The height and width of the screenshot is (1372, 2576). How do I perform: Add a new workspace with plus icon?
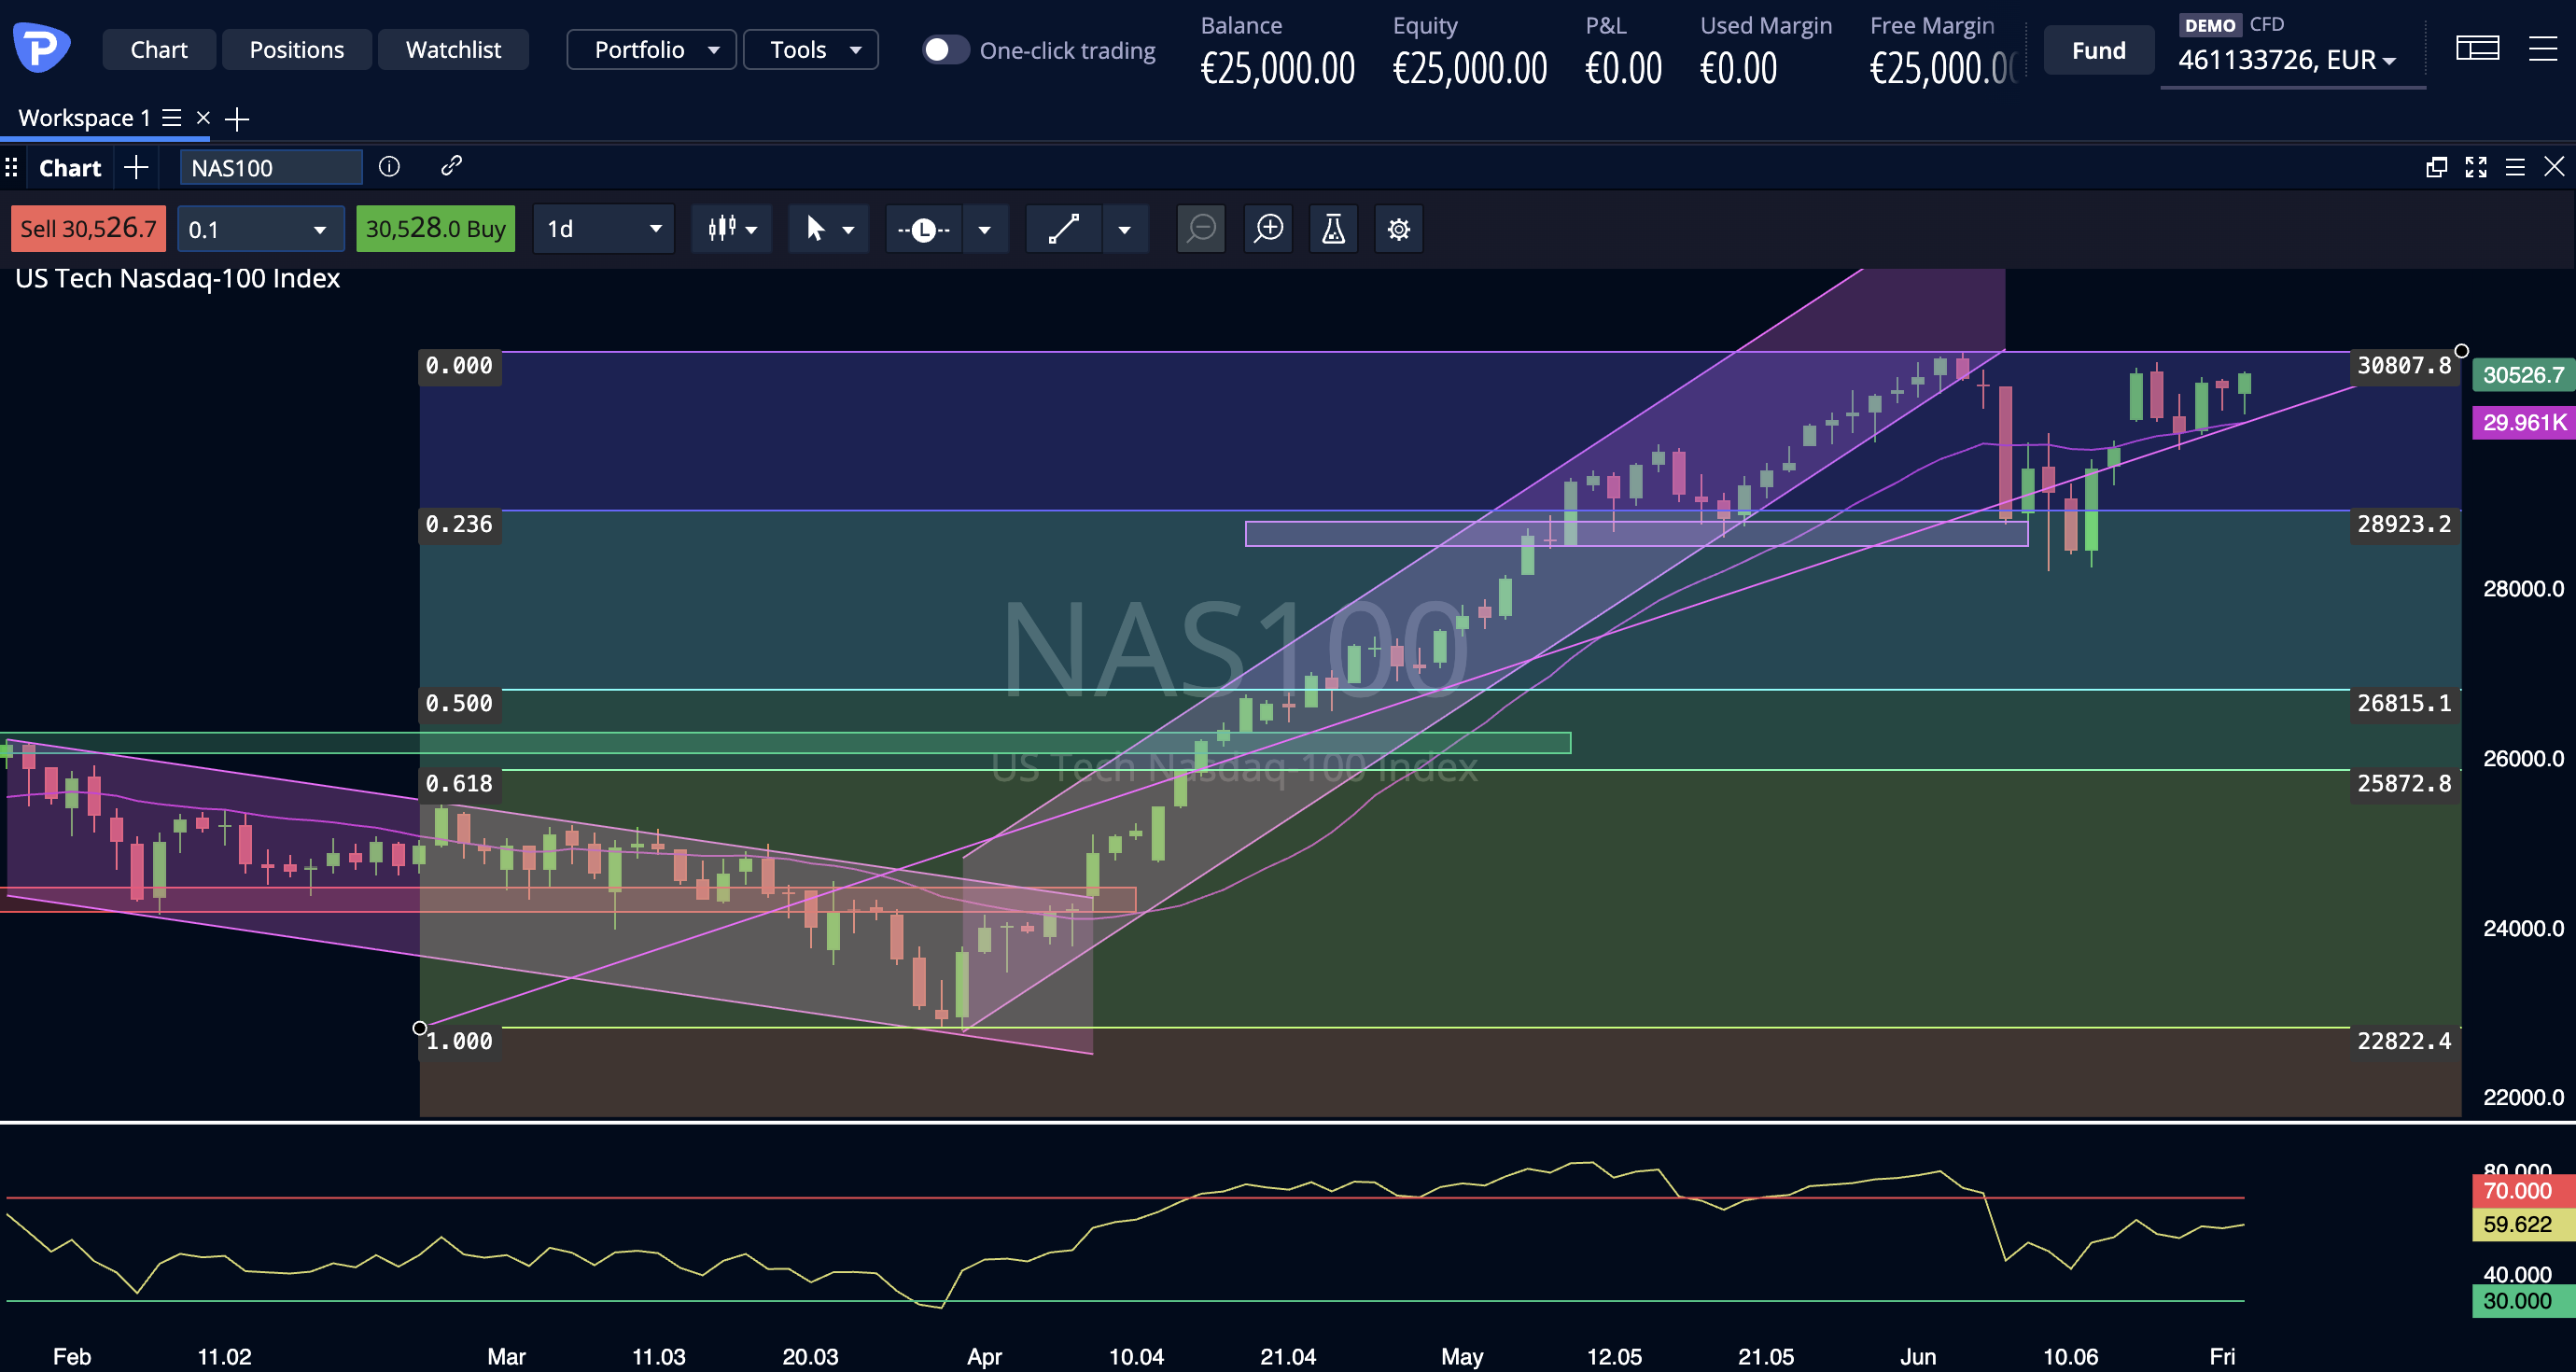237,119
